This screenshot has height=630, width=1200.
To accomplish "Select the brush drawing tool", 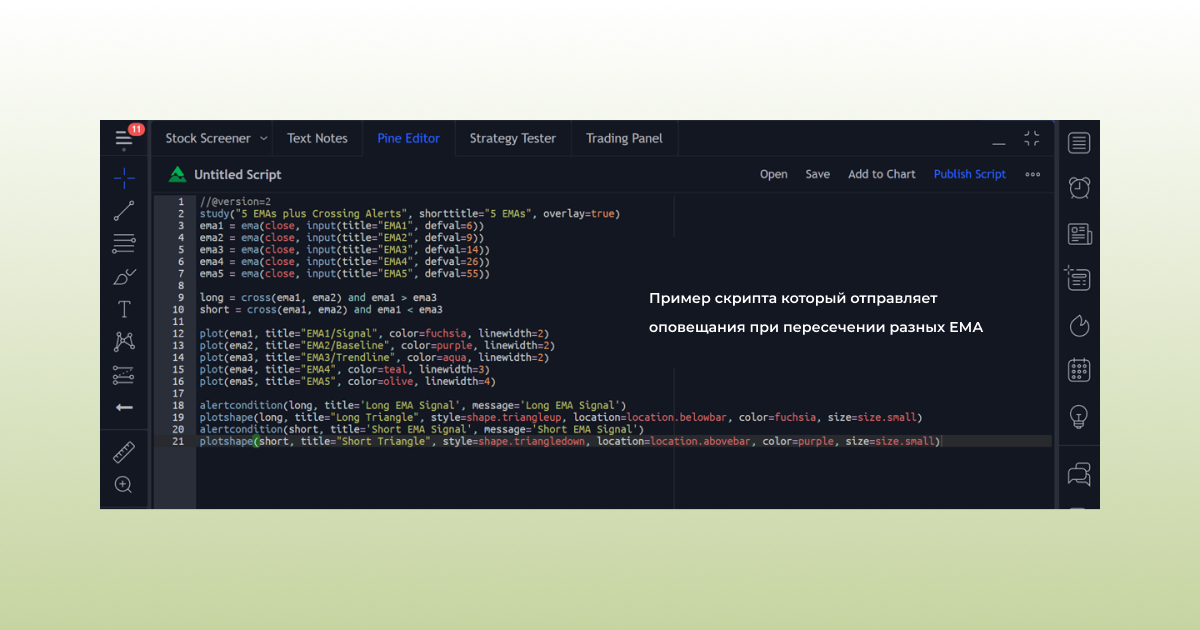I will point(124,275).
